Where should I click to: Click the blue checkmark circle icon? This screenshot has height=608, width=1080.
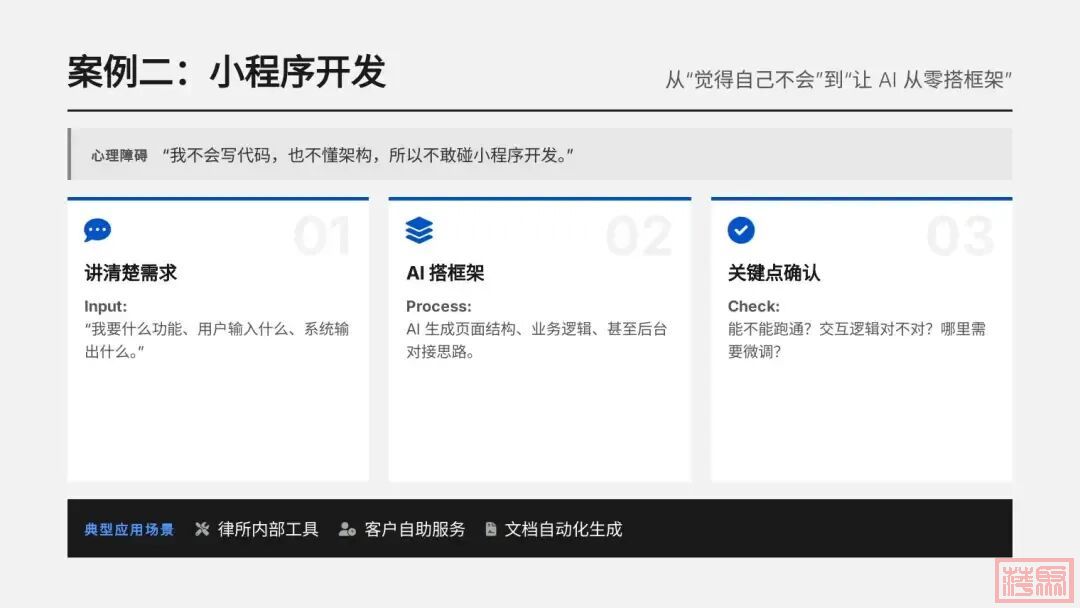pyautogui.click(x=741, y=231)
